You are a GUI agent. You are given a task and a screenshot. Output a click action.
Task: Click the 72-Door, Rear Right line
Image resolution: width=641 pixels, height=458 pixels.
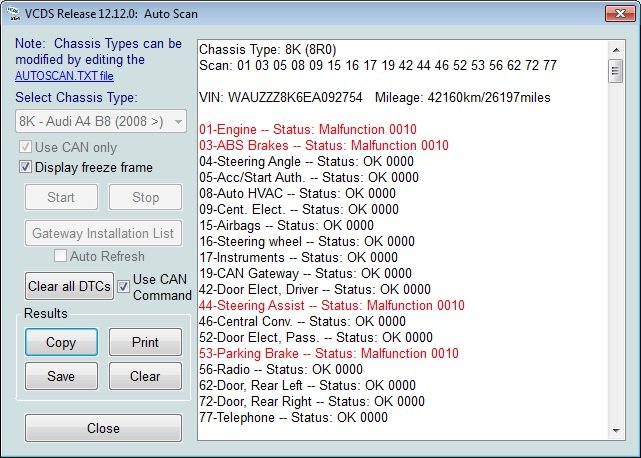312,401
